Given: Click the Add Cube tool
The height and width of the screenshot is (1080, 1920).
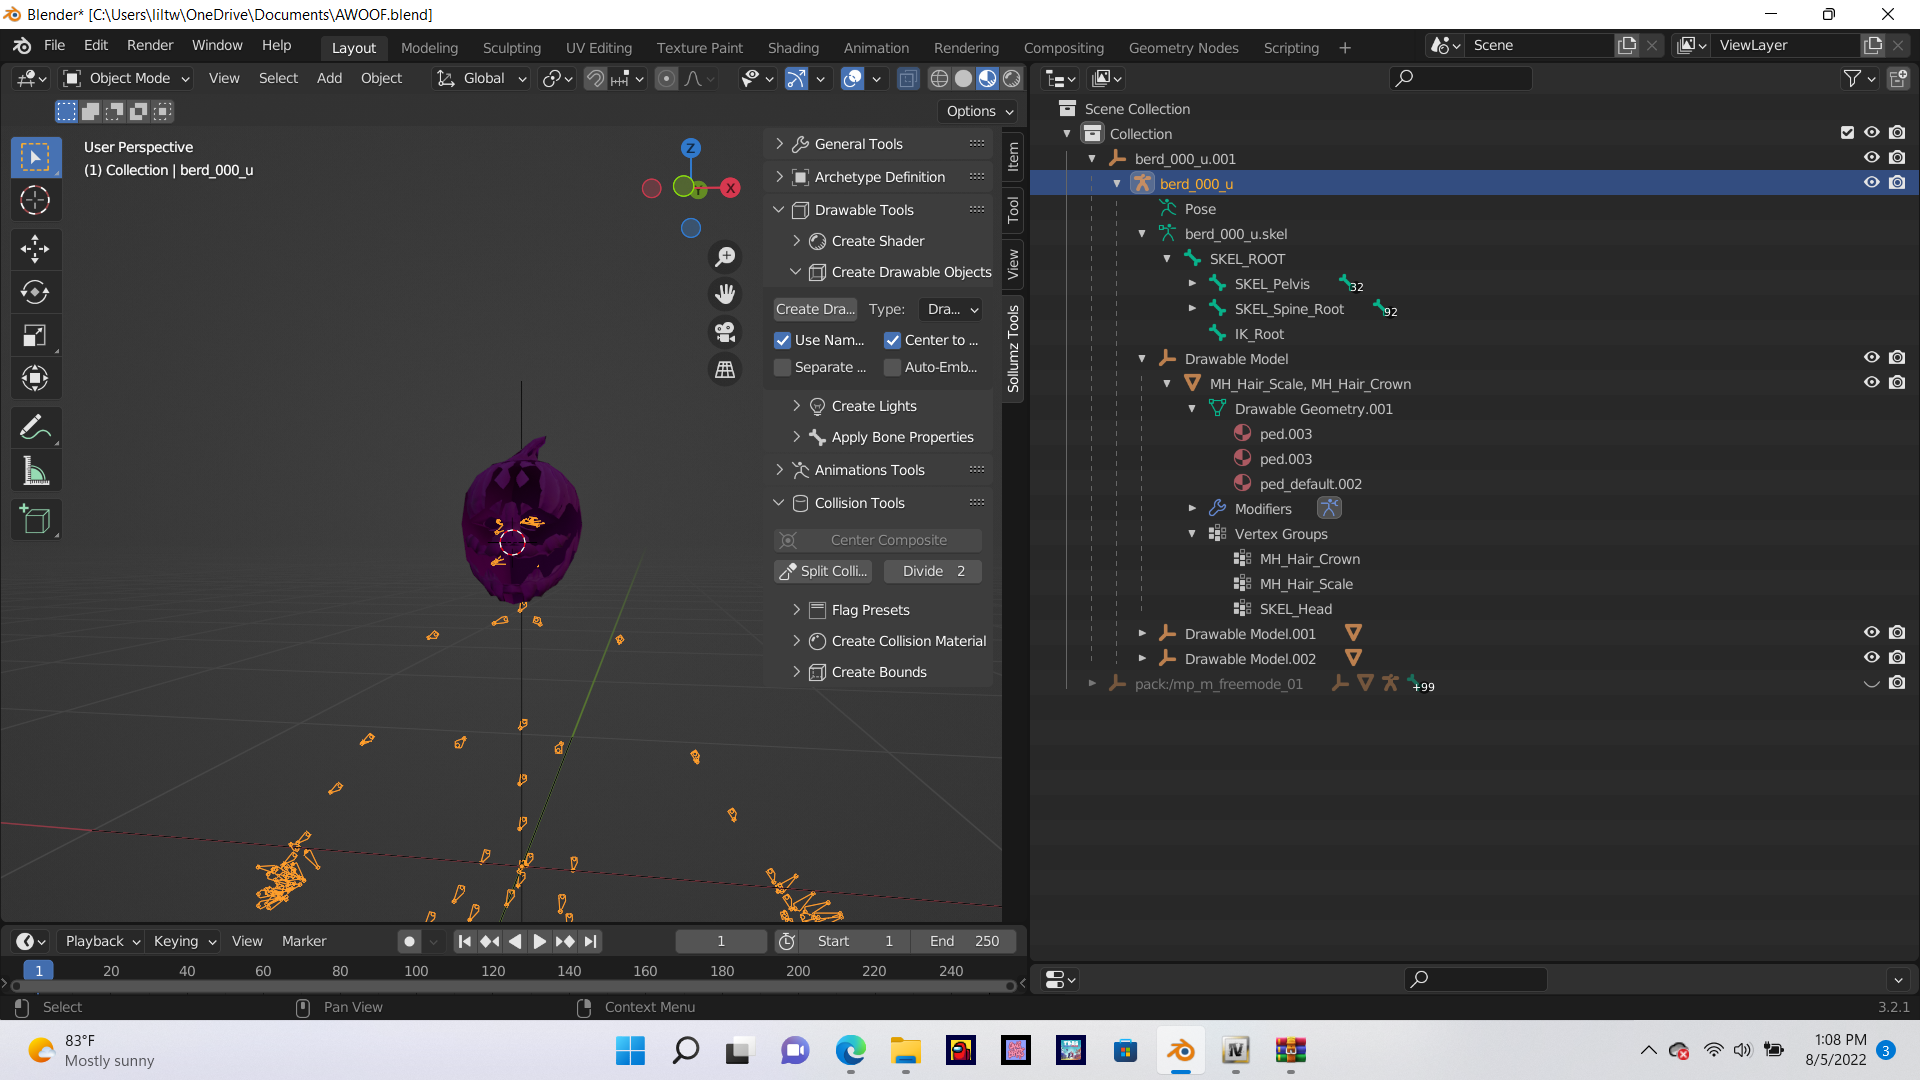Looking at the screenshot, I should coord(35,519).
